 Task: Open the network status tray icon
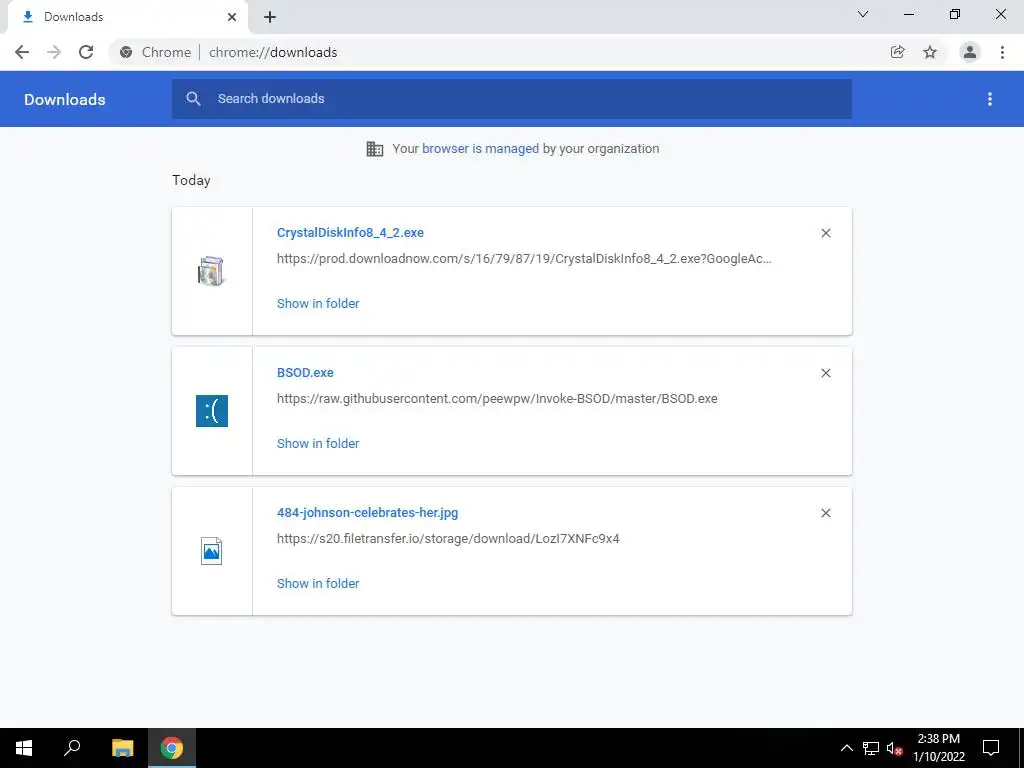point(871,748)
